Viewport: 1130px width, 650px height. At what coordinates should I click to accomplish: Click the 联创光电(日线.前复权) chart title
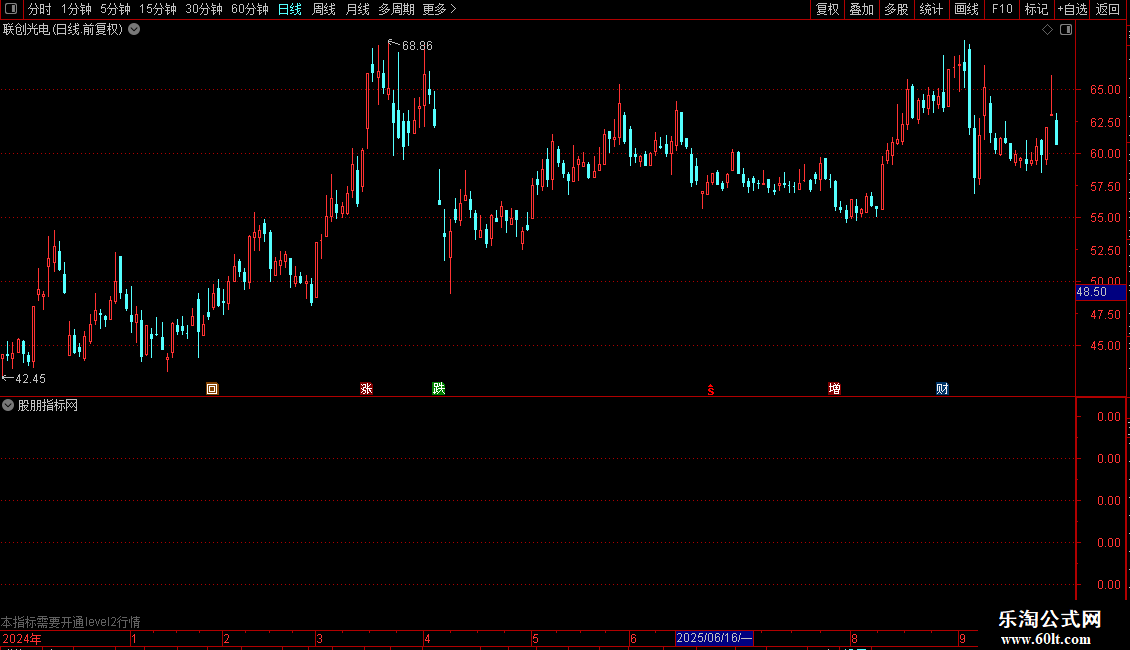[x=63, y=30]
